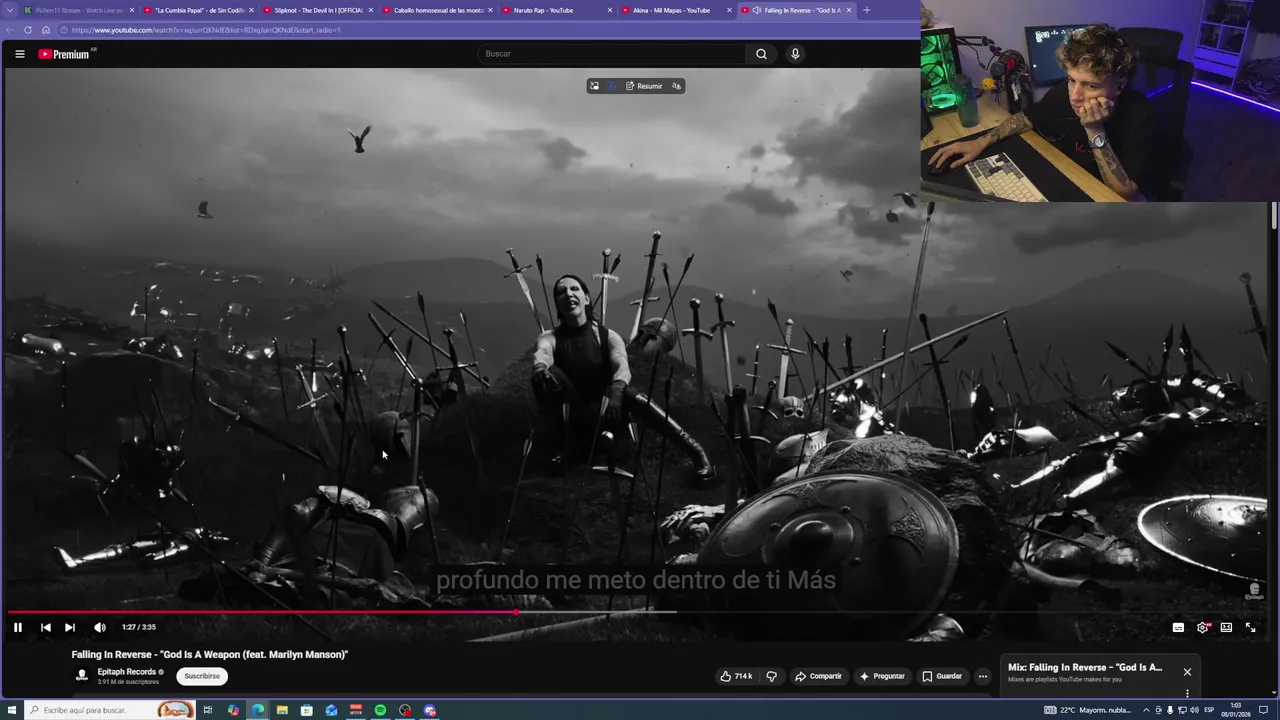This screenshot has height=720, width=1280.
Task: Click the Epitaph watermark in the video corner
Action: pos(1255,591)
